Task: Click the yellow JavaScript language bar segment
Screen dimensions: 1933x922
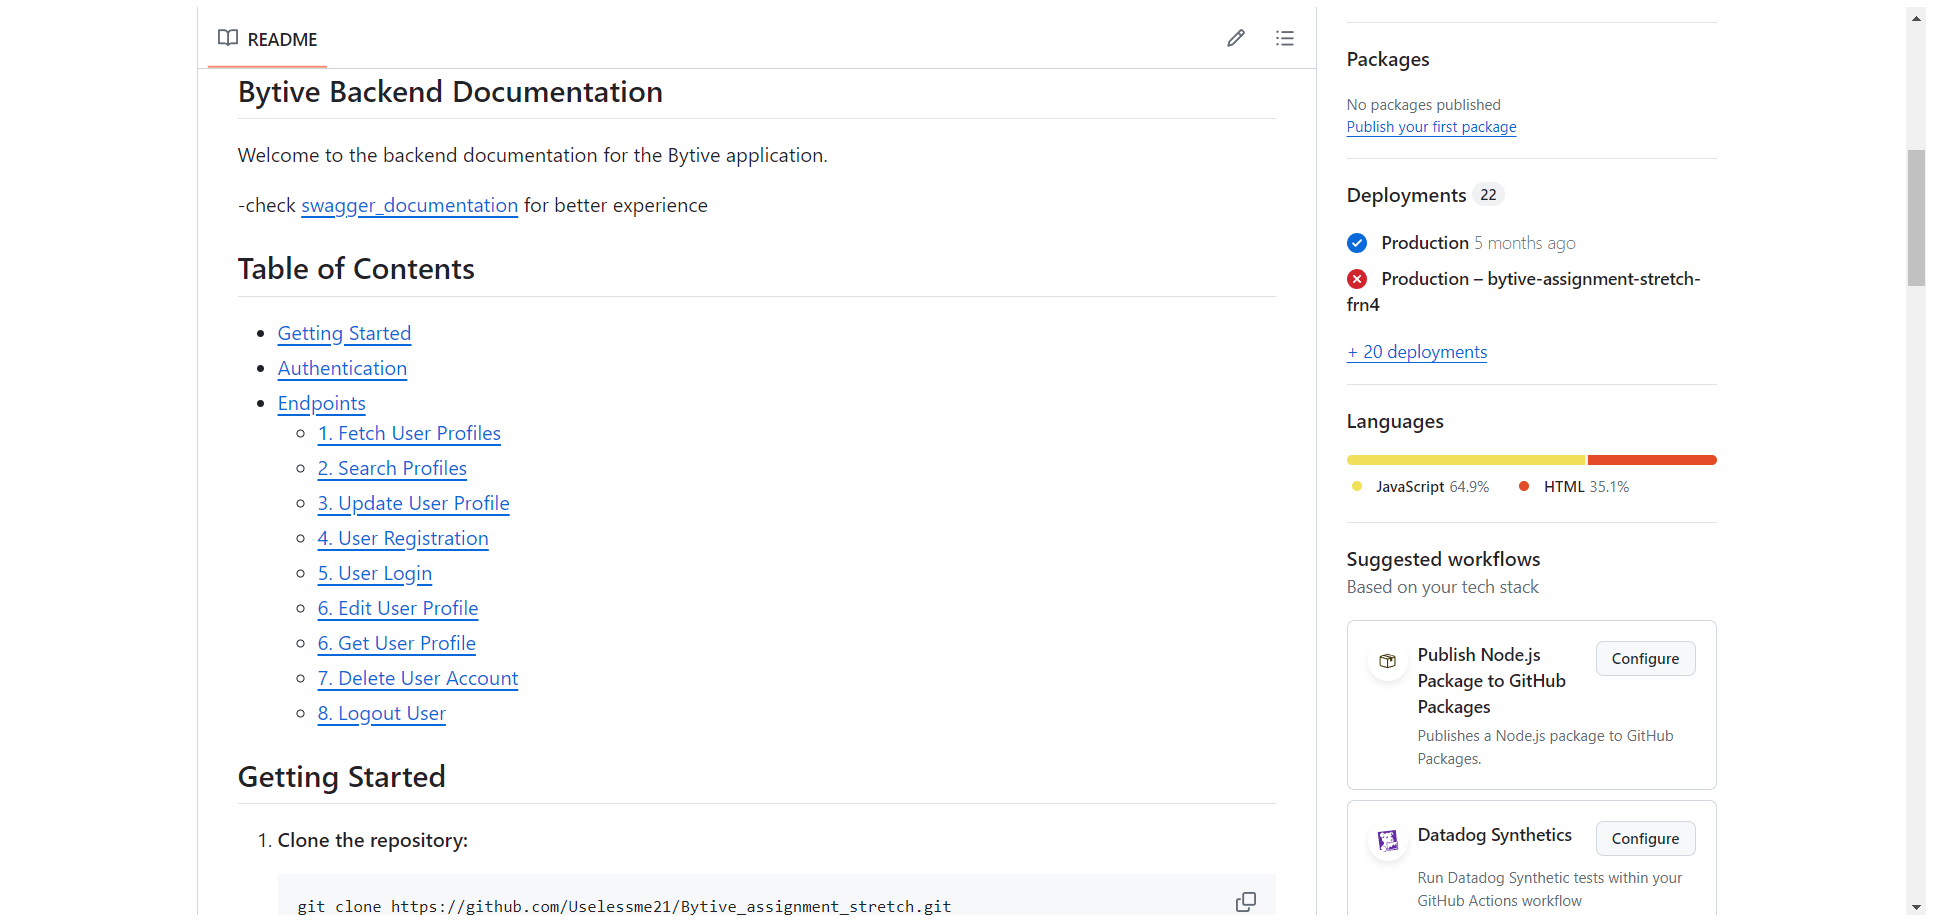Action: coord(1465,460)
